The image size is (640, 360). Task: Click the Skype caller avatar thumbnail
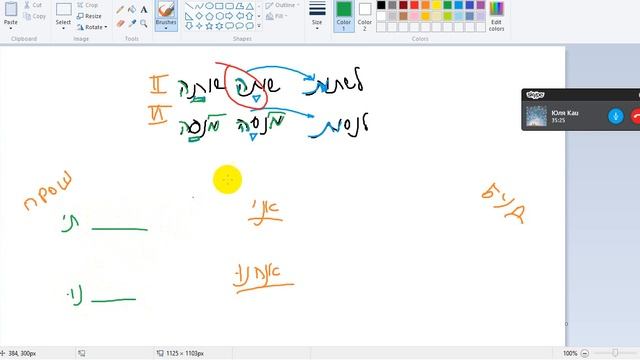pos(536,116)
